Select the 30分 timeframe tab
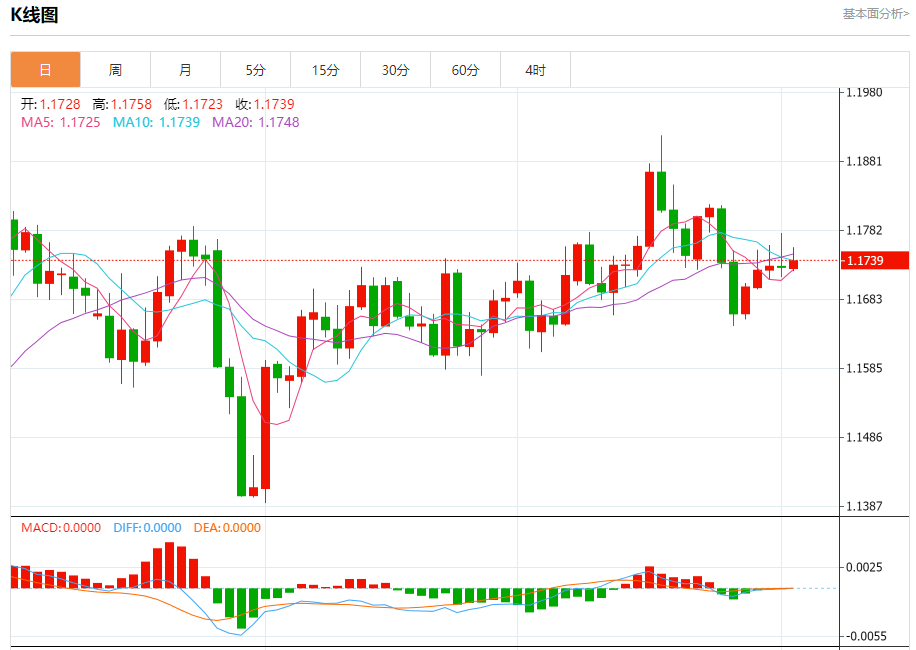The width and height of the screenshot is (916, 650). (395, 70)
